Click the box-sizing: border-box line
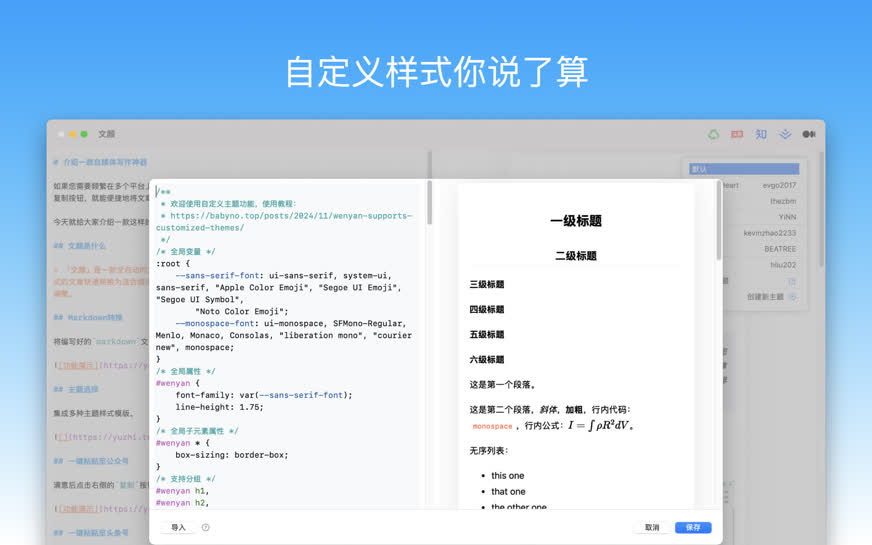Screen dimensions: 872x545 click(231, 455)
